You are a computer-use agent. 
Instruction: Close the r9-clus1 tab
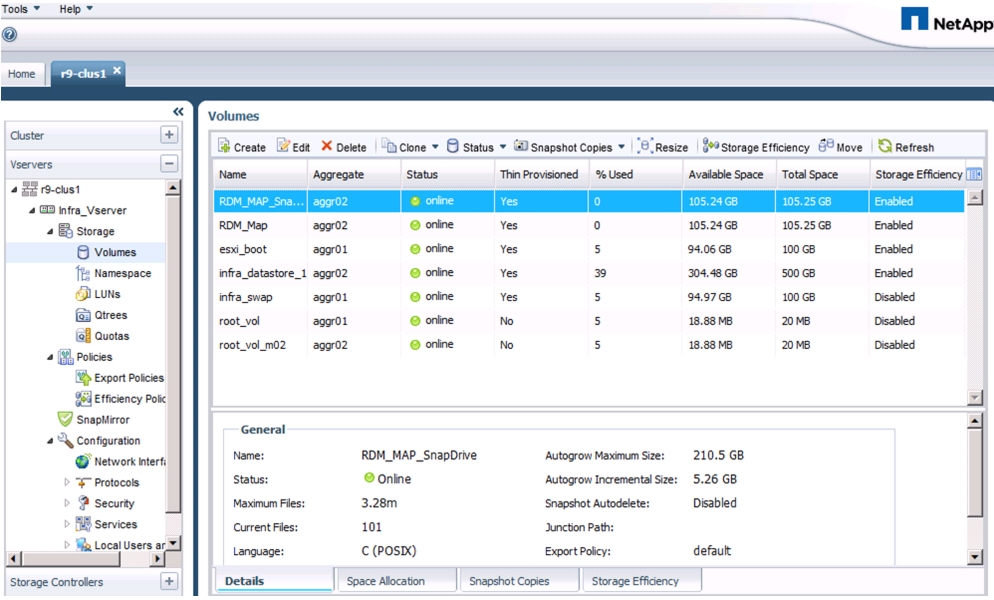[117, 71]
